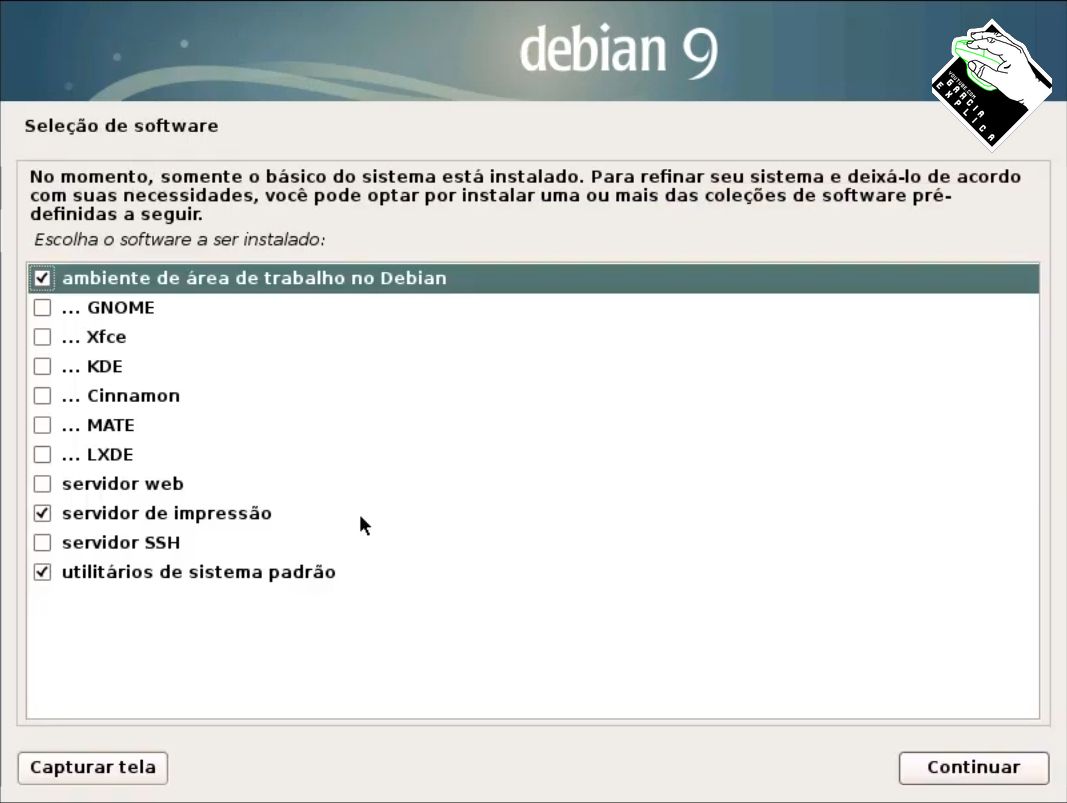
Task: Click the 'No momento, somente o básico' description paragraph
Action: [x=525, y=195]
